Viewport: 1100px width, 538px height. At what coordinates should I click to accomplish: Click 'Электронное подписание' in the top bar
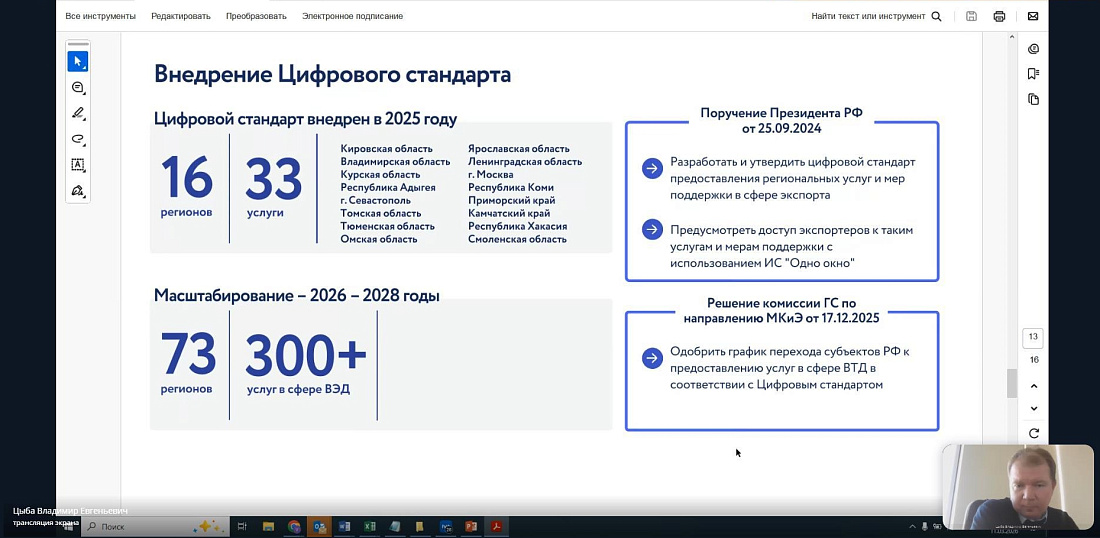pos(352,16)
